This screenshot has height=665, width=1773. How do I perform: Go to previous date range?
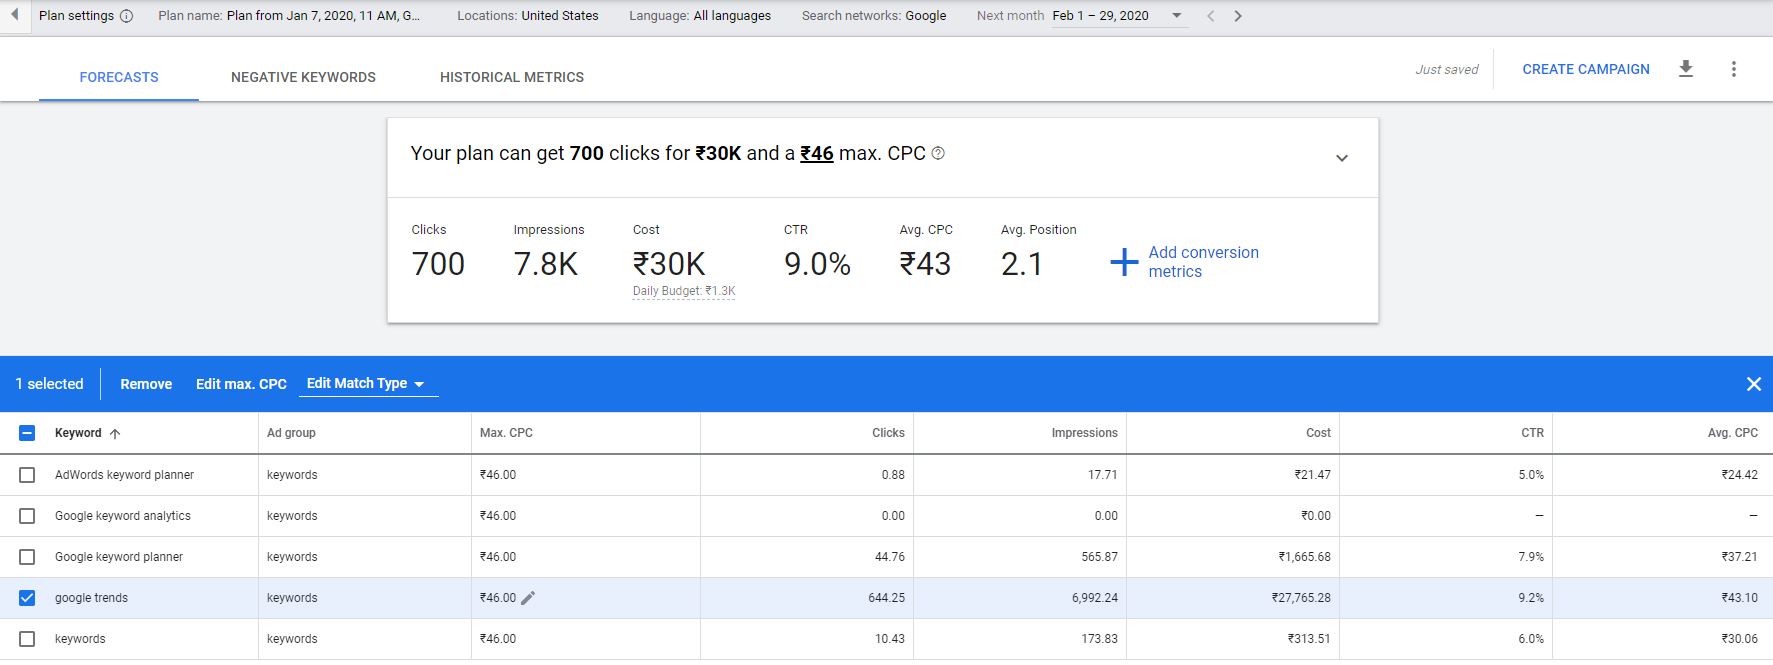[1211, 16]
